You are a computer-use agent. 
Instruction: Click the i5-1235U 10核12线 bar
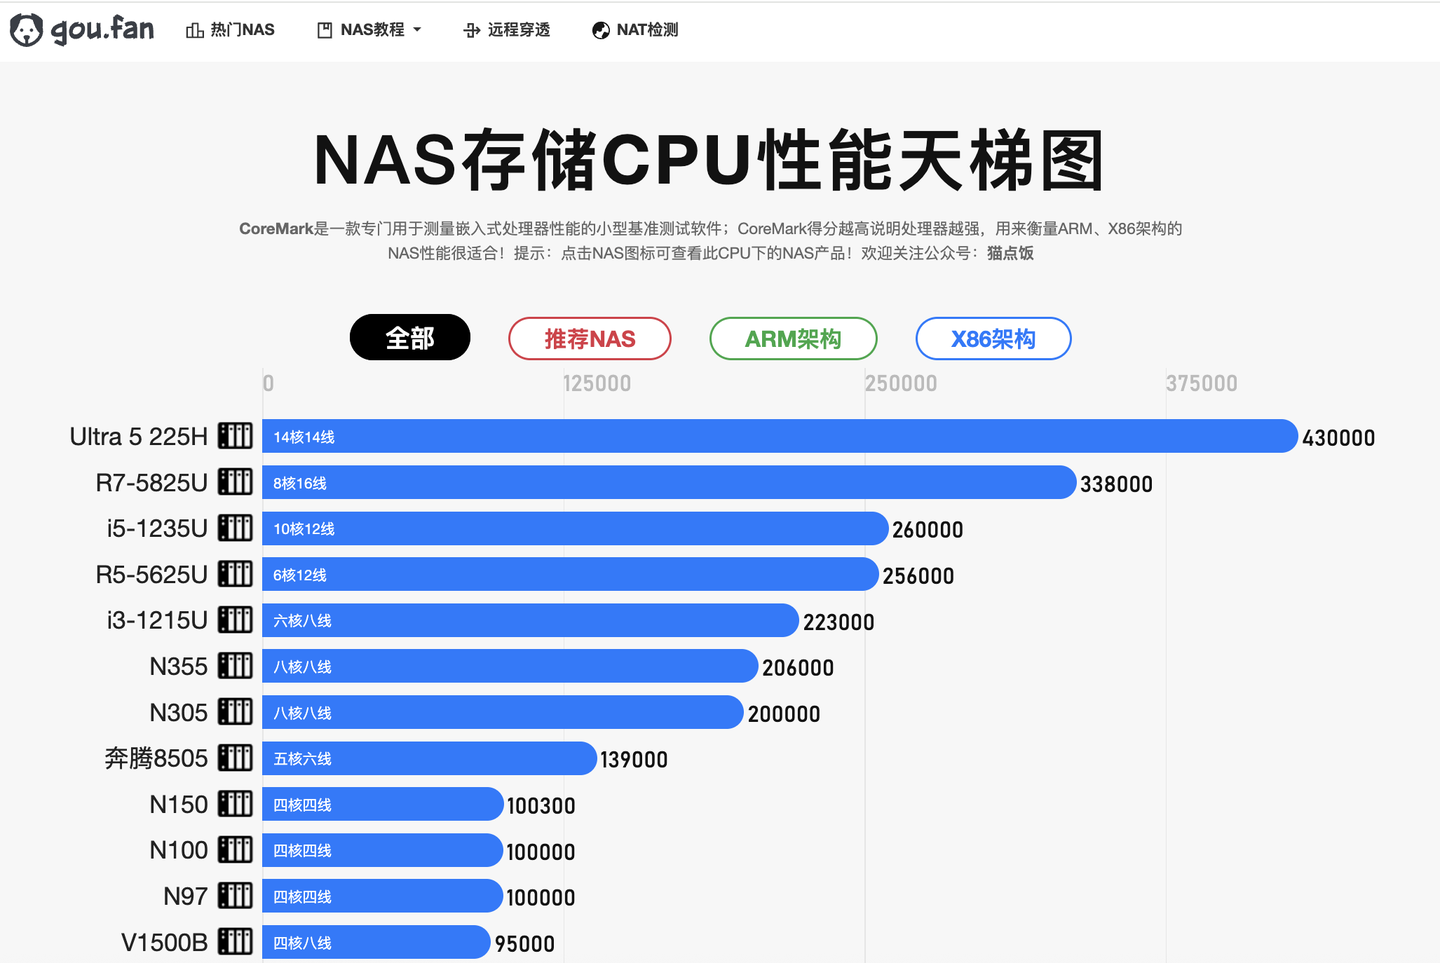point(575,528)
